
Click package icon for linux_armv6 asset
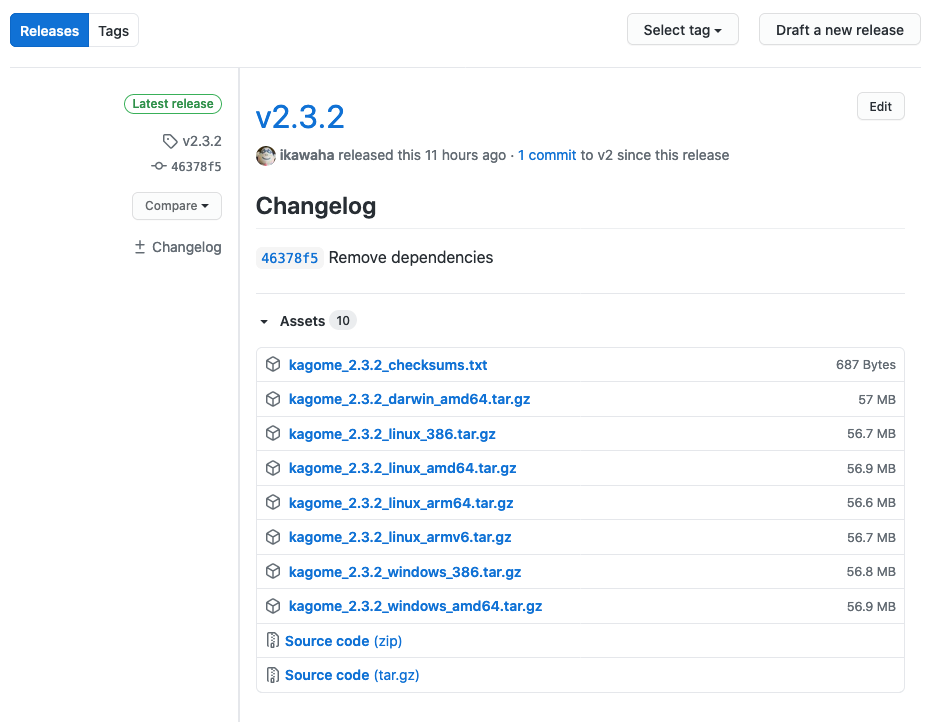pyautogui.click(x=273, y=537)
